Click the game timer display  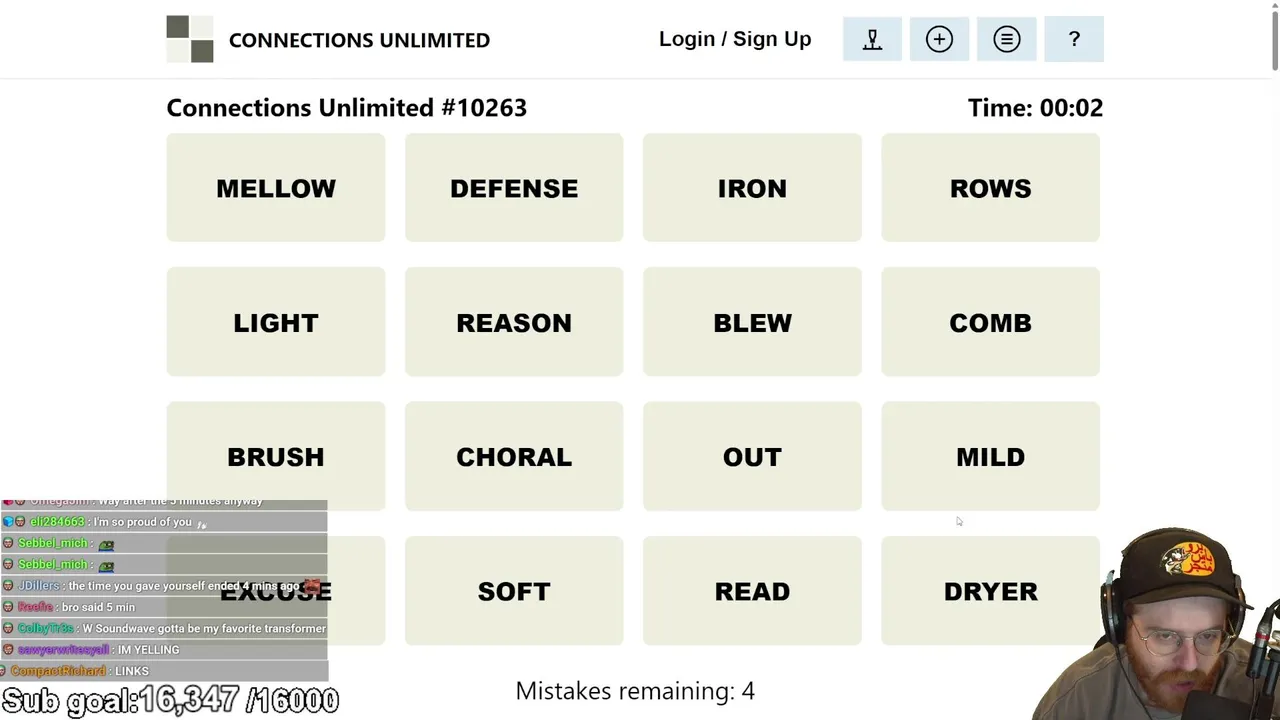tap(1035, 108)
